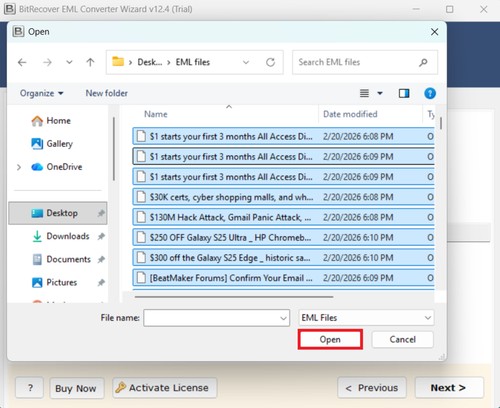Close the Open dialog

[x=434, y=32]
